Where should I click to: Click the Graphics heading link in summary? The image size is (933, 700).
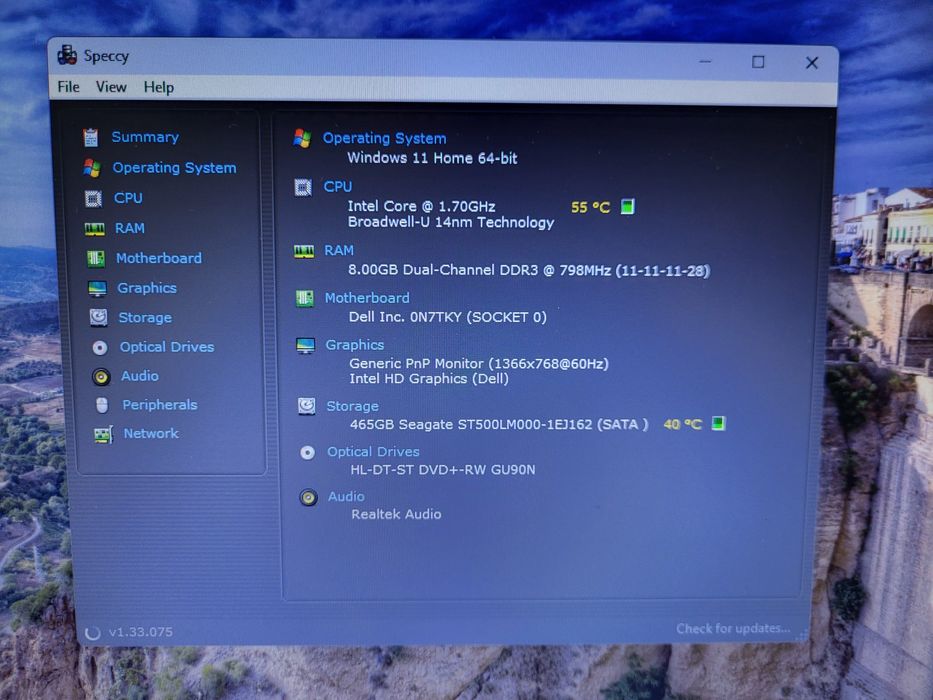click(355, 345)
